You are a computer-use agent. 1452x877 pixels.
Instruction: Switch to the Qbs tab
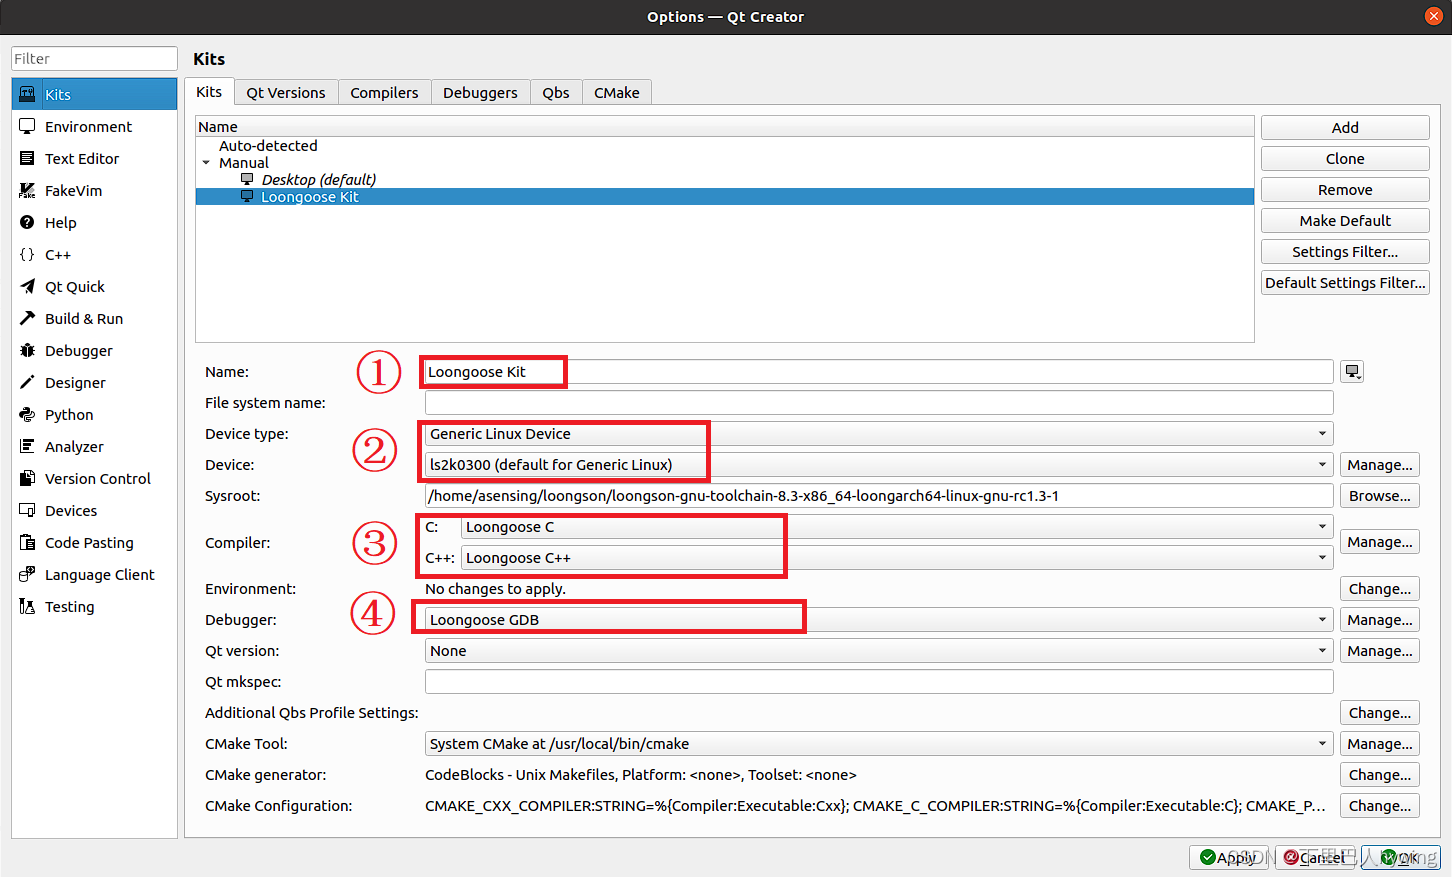pyautogui.click(x=556, y=92)
